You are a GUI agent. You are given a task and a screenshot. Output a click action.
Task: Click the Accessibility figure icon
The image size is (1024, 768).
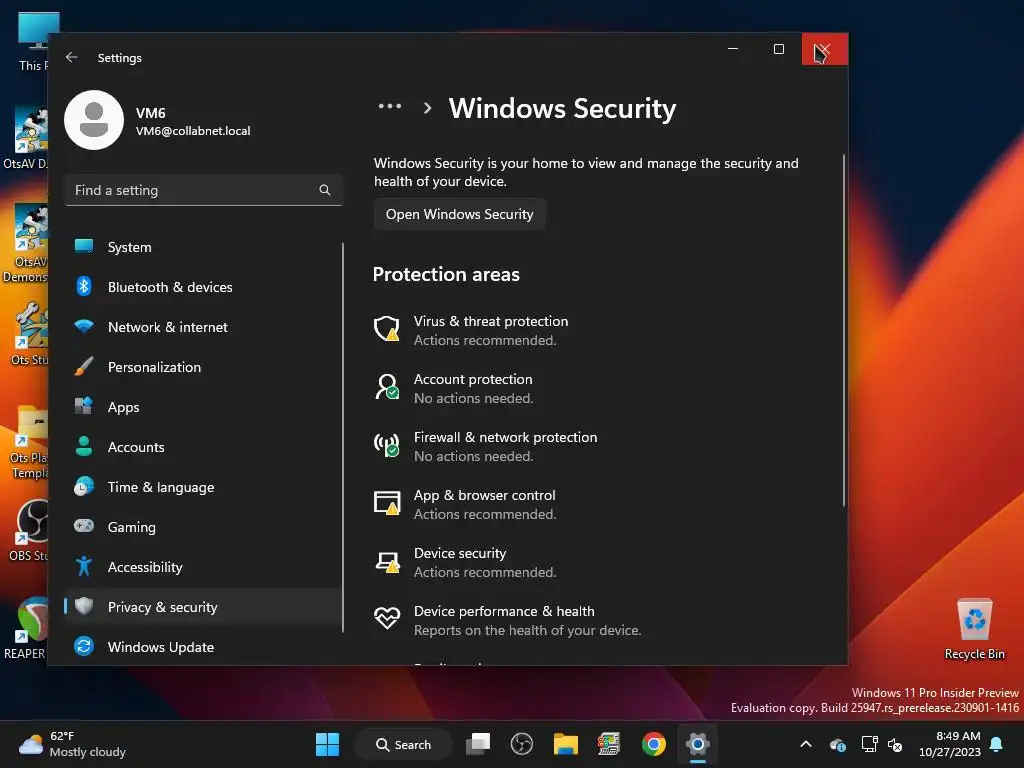click(84, 566)
